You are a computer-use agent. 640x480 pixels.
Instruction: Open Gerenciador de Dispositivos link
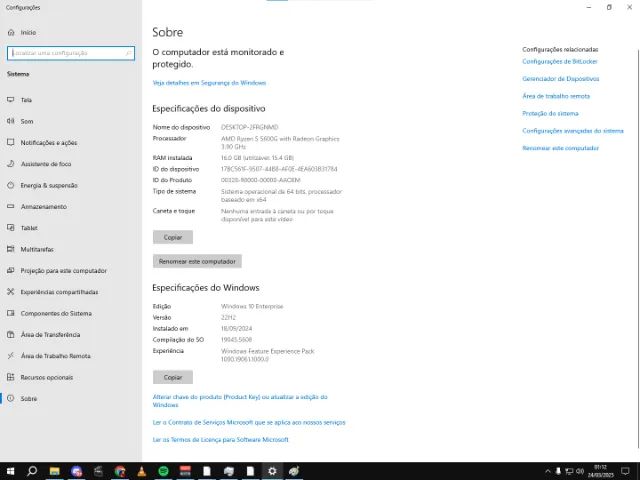(561, 79)
